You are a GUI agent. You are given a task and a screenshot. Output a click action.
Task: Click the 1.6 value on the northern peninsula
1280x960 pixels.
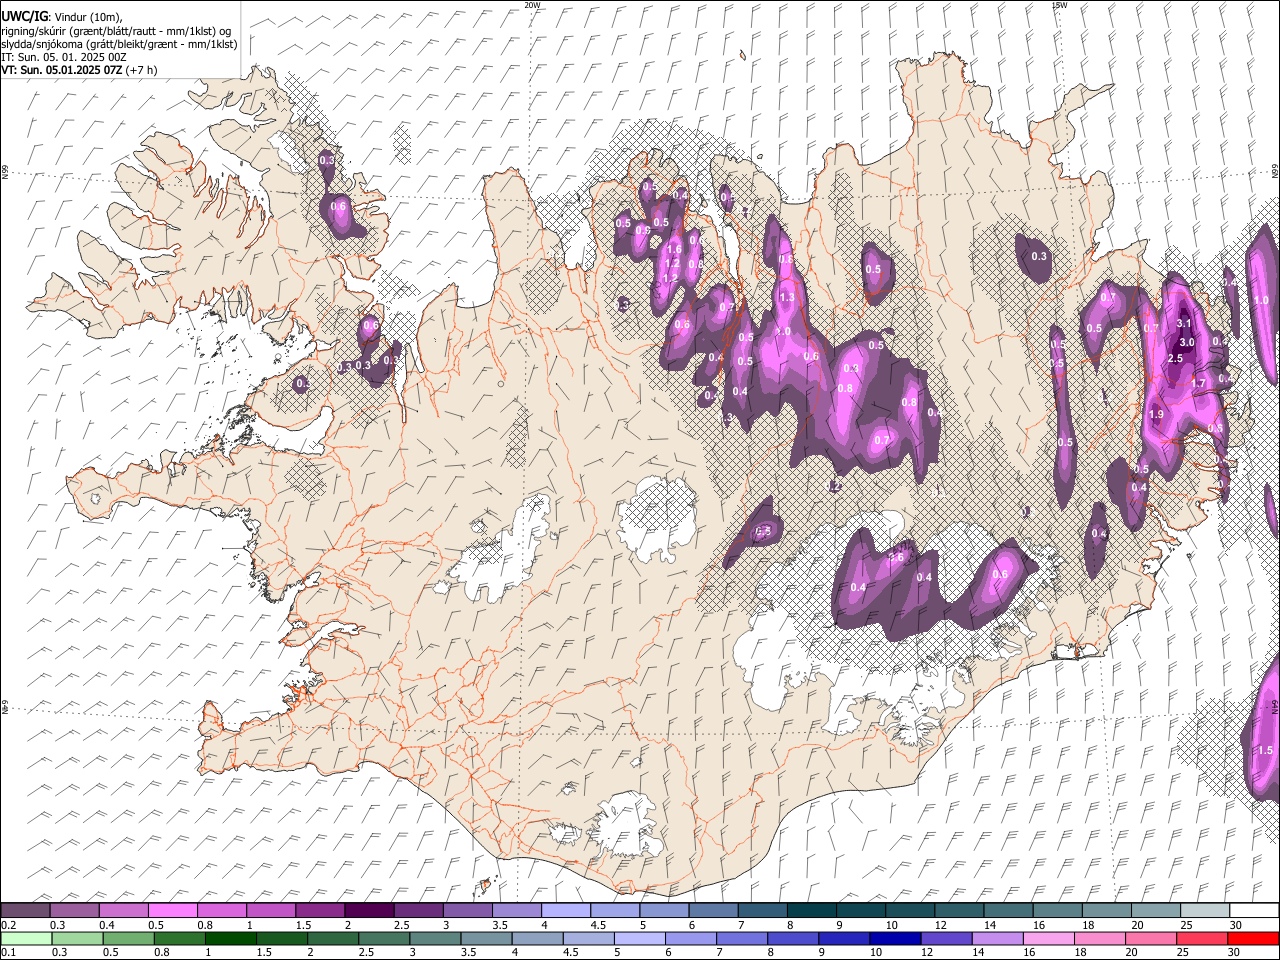[674, 250]
